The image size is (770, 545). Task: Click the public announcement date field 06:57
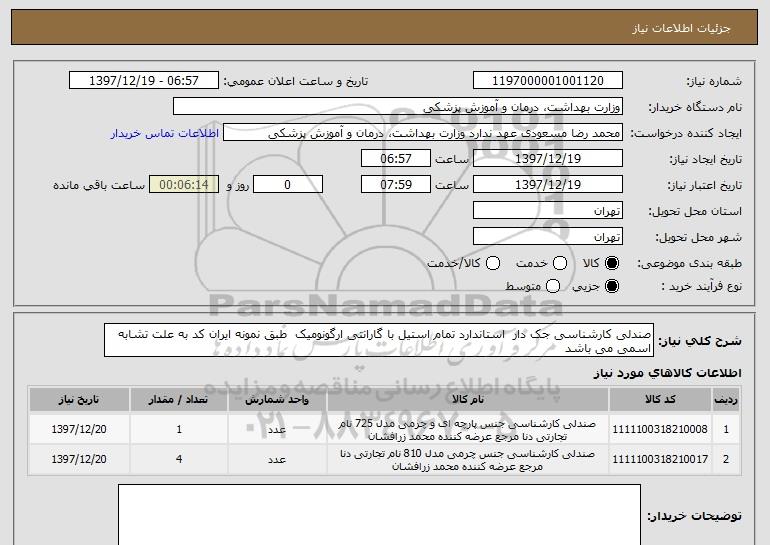(144, 81)
